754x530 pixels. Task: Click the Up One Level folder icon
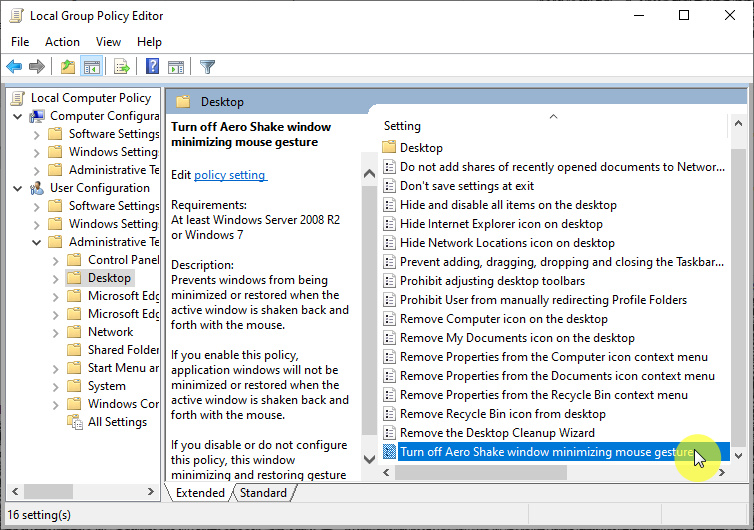67,67
